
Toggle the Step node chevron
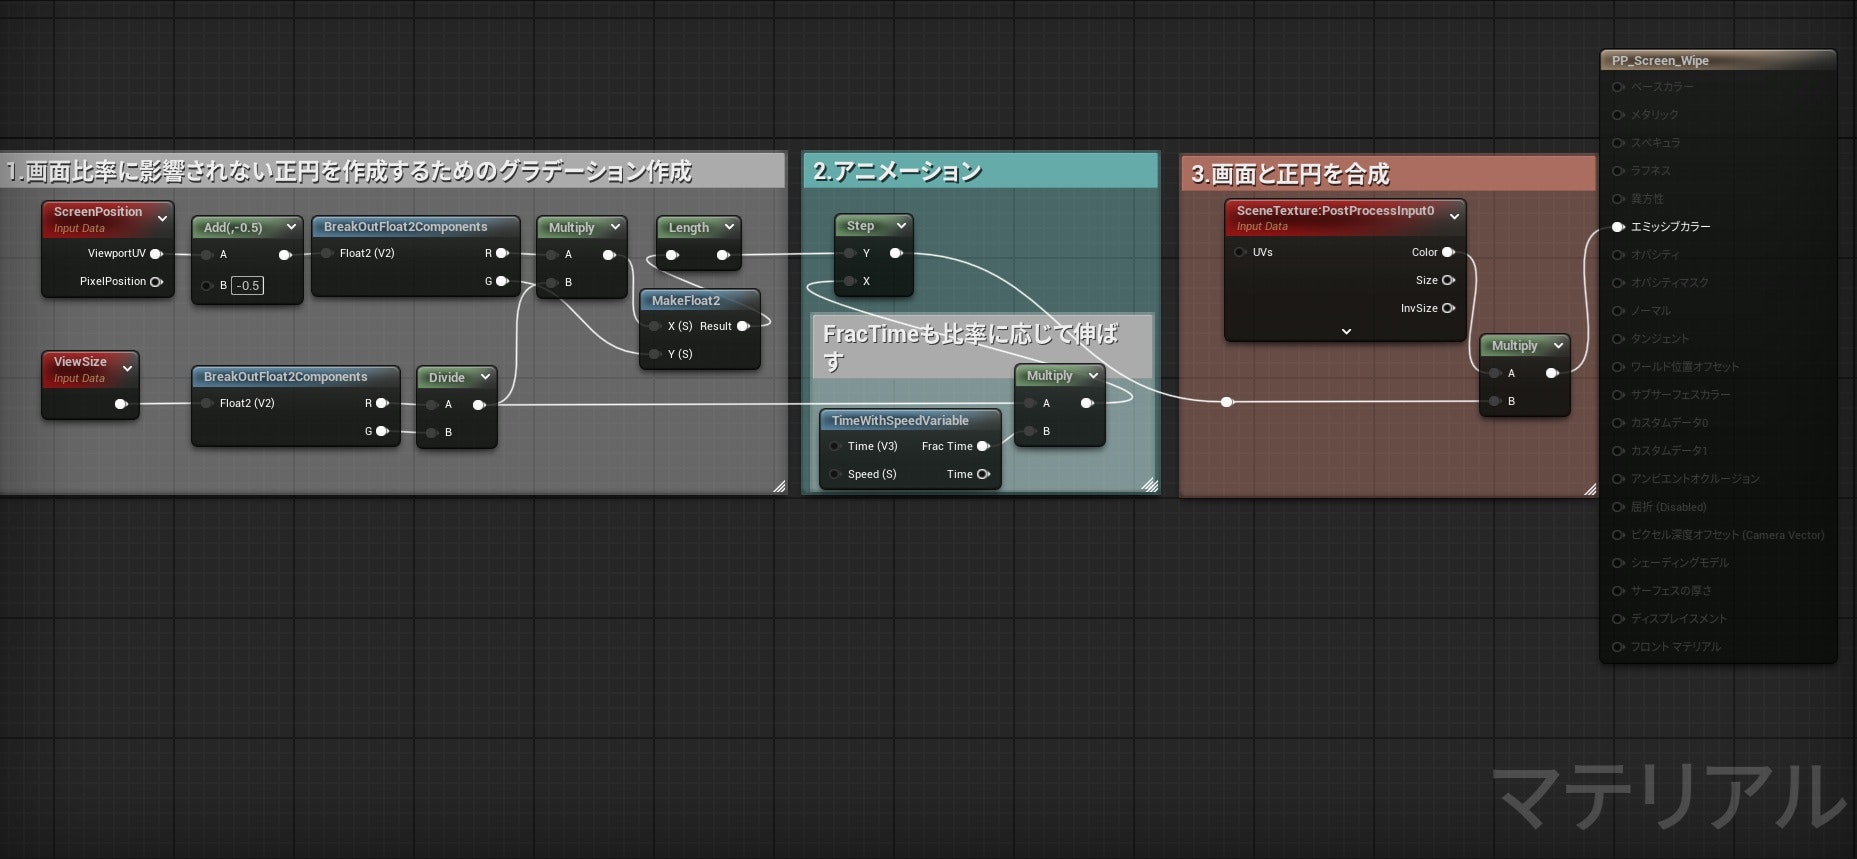[901, 225]
